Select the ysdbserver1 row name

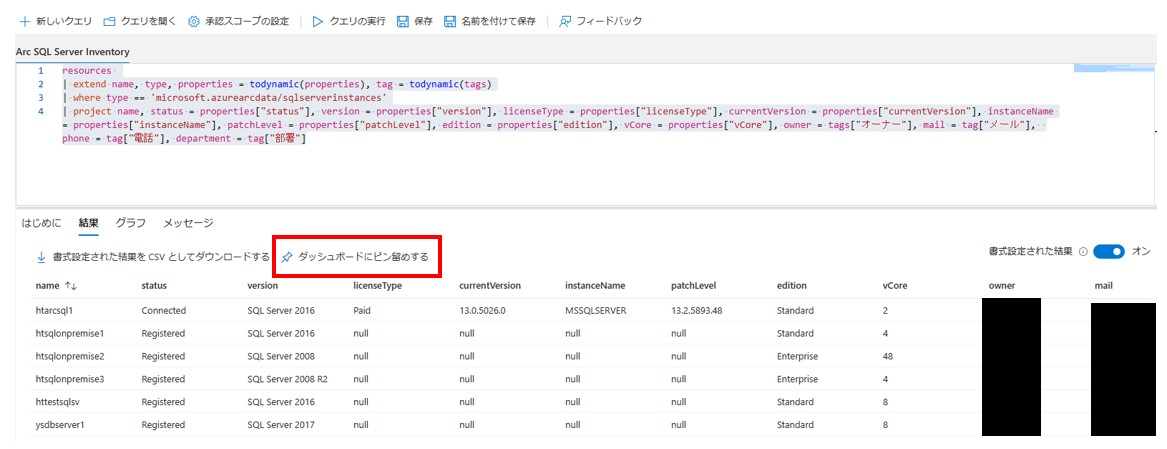pyautogui.click(x=60, y=425)
